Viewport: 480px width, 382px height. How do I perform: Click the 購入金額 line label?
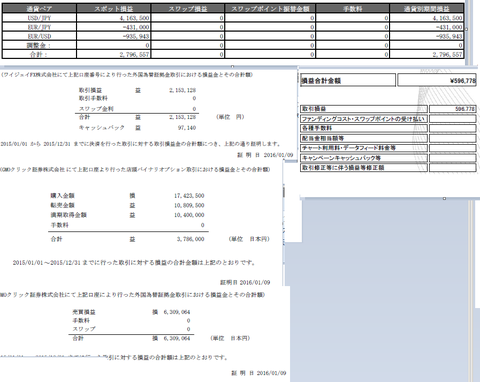coord(62,196)
